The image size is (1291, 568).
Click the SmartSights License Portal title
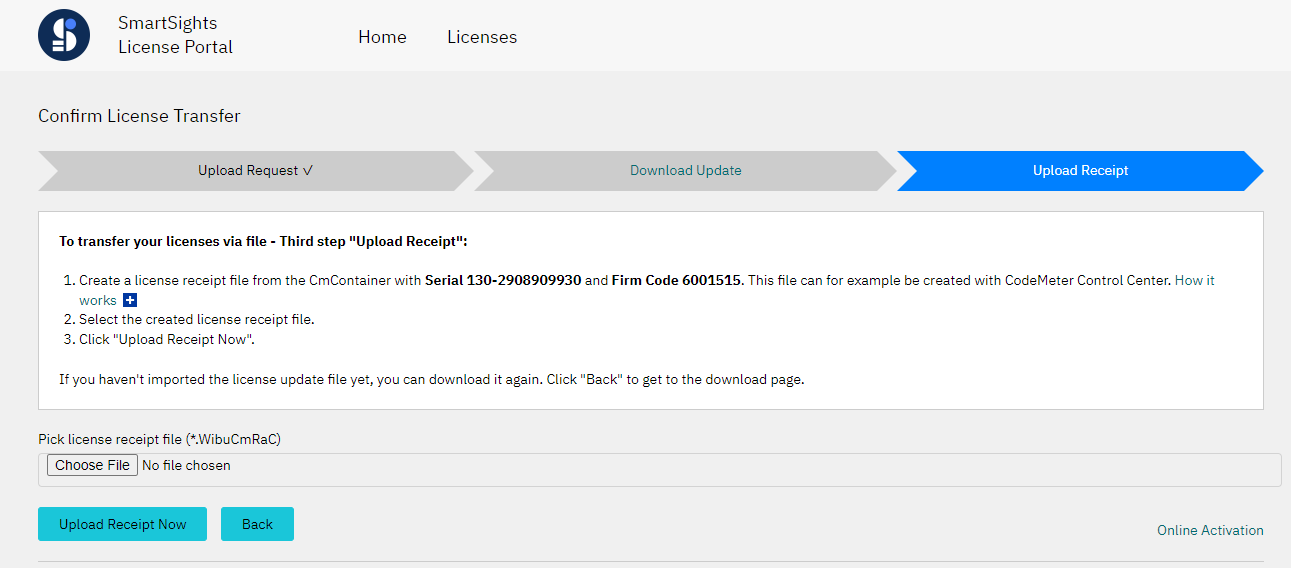tap(175, 35)
